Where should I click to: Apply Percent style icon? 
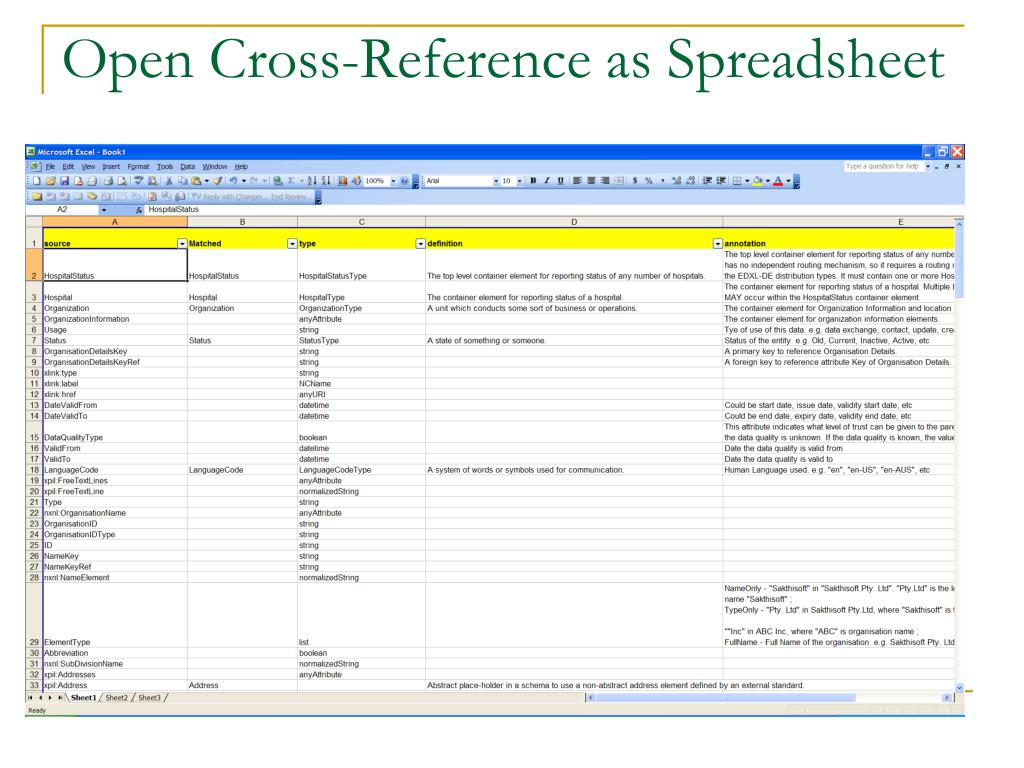648,181
